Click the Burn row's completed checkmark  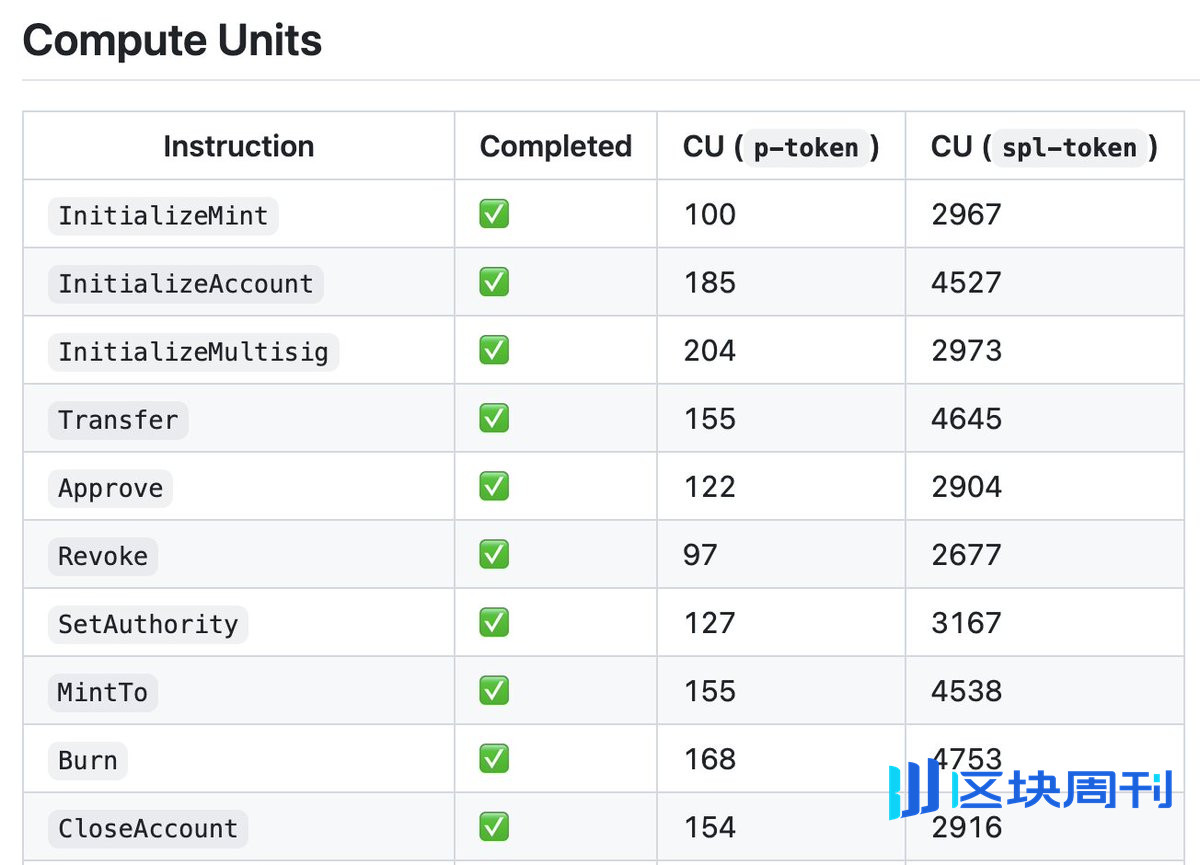click(x=494, y=758)
